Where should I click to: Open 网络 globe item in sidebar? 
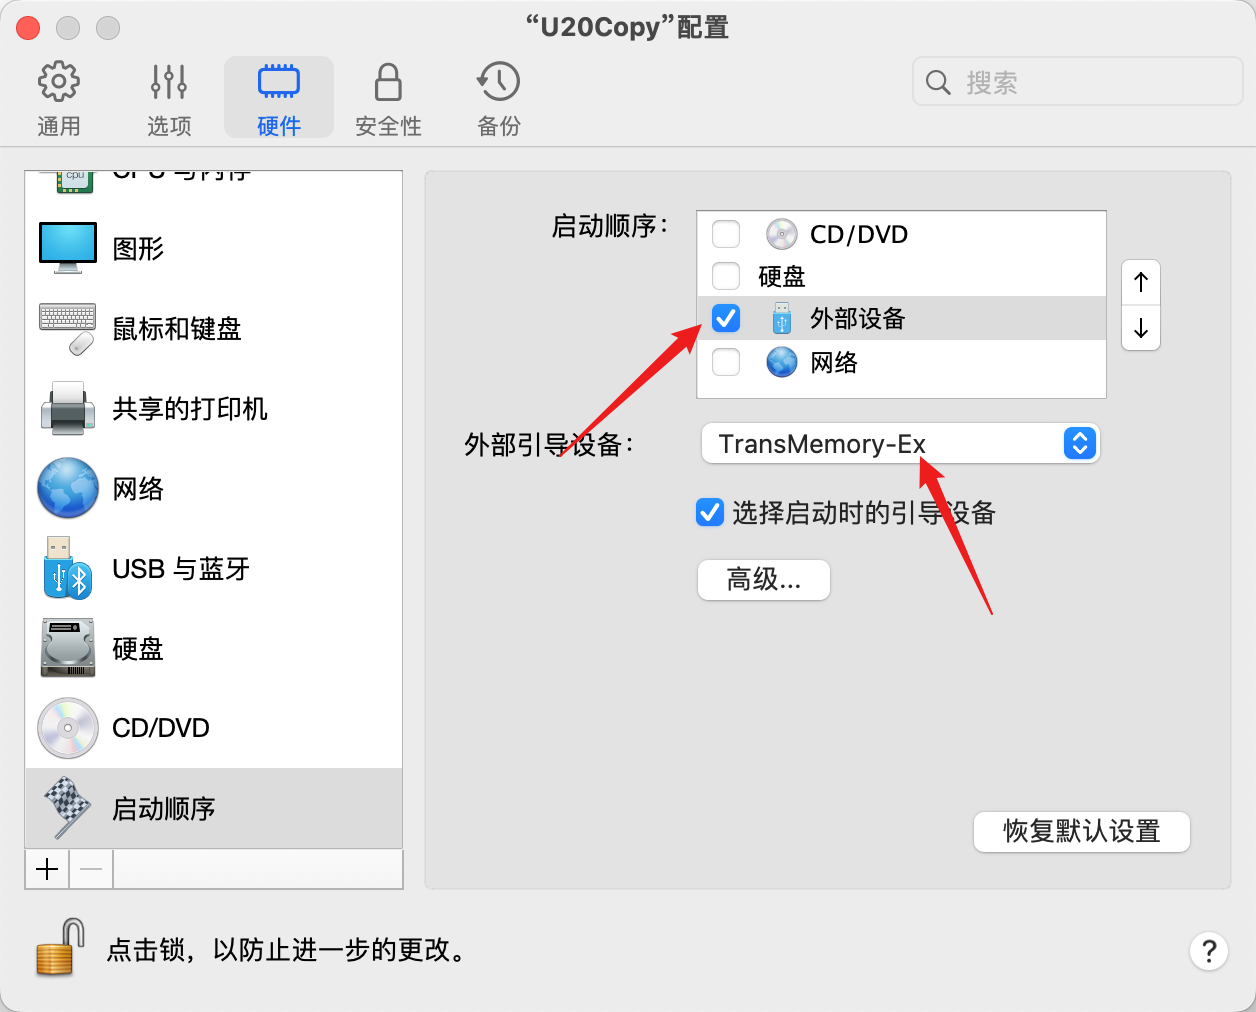point(68,488)
